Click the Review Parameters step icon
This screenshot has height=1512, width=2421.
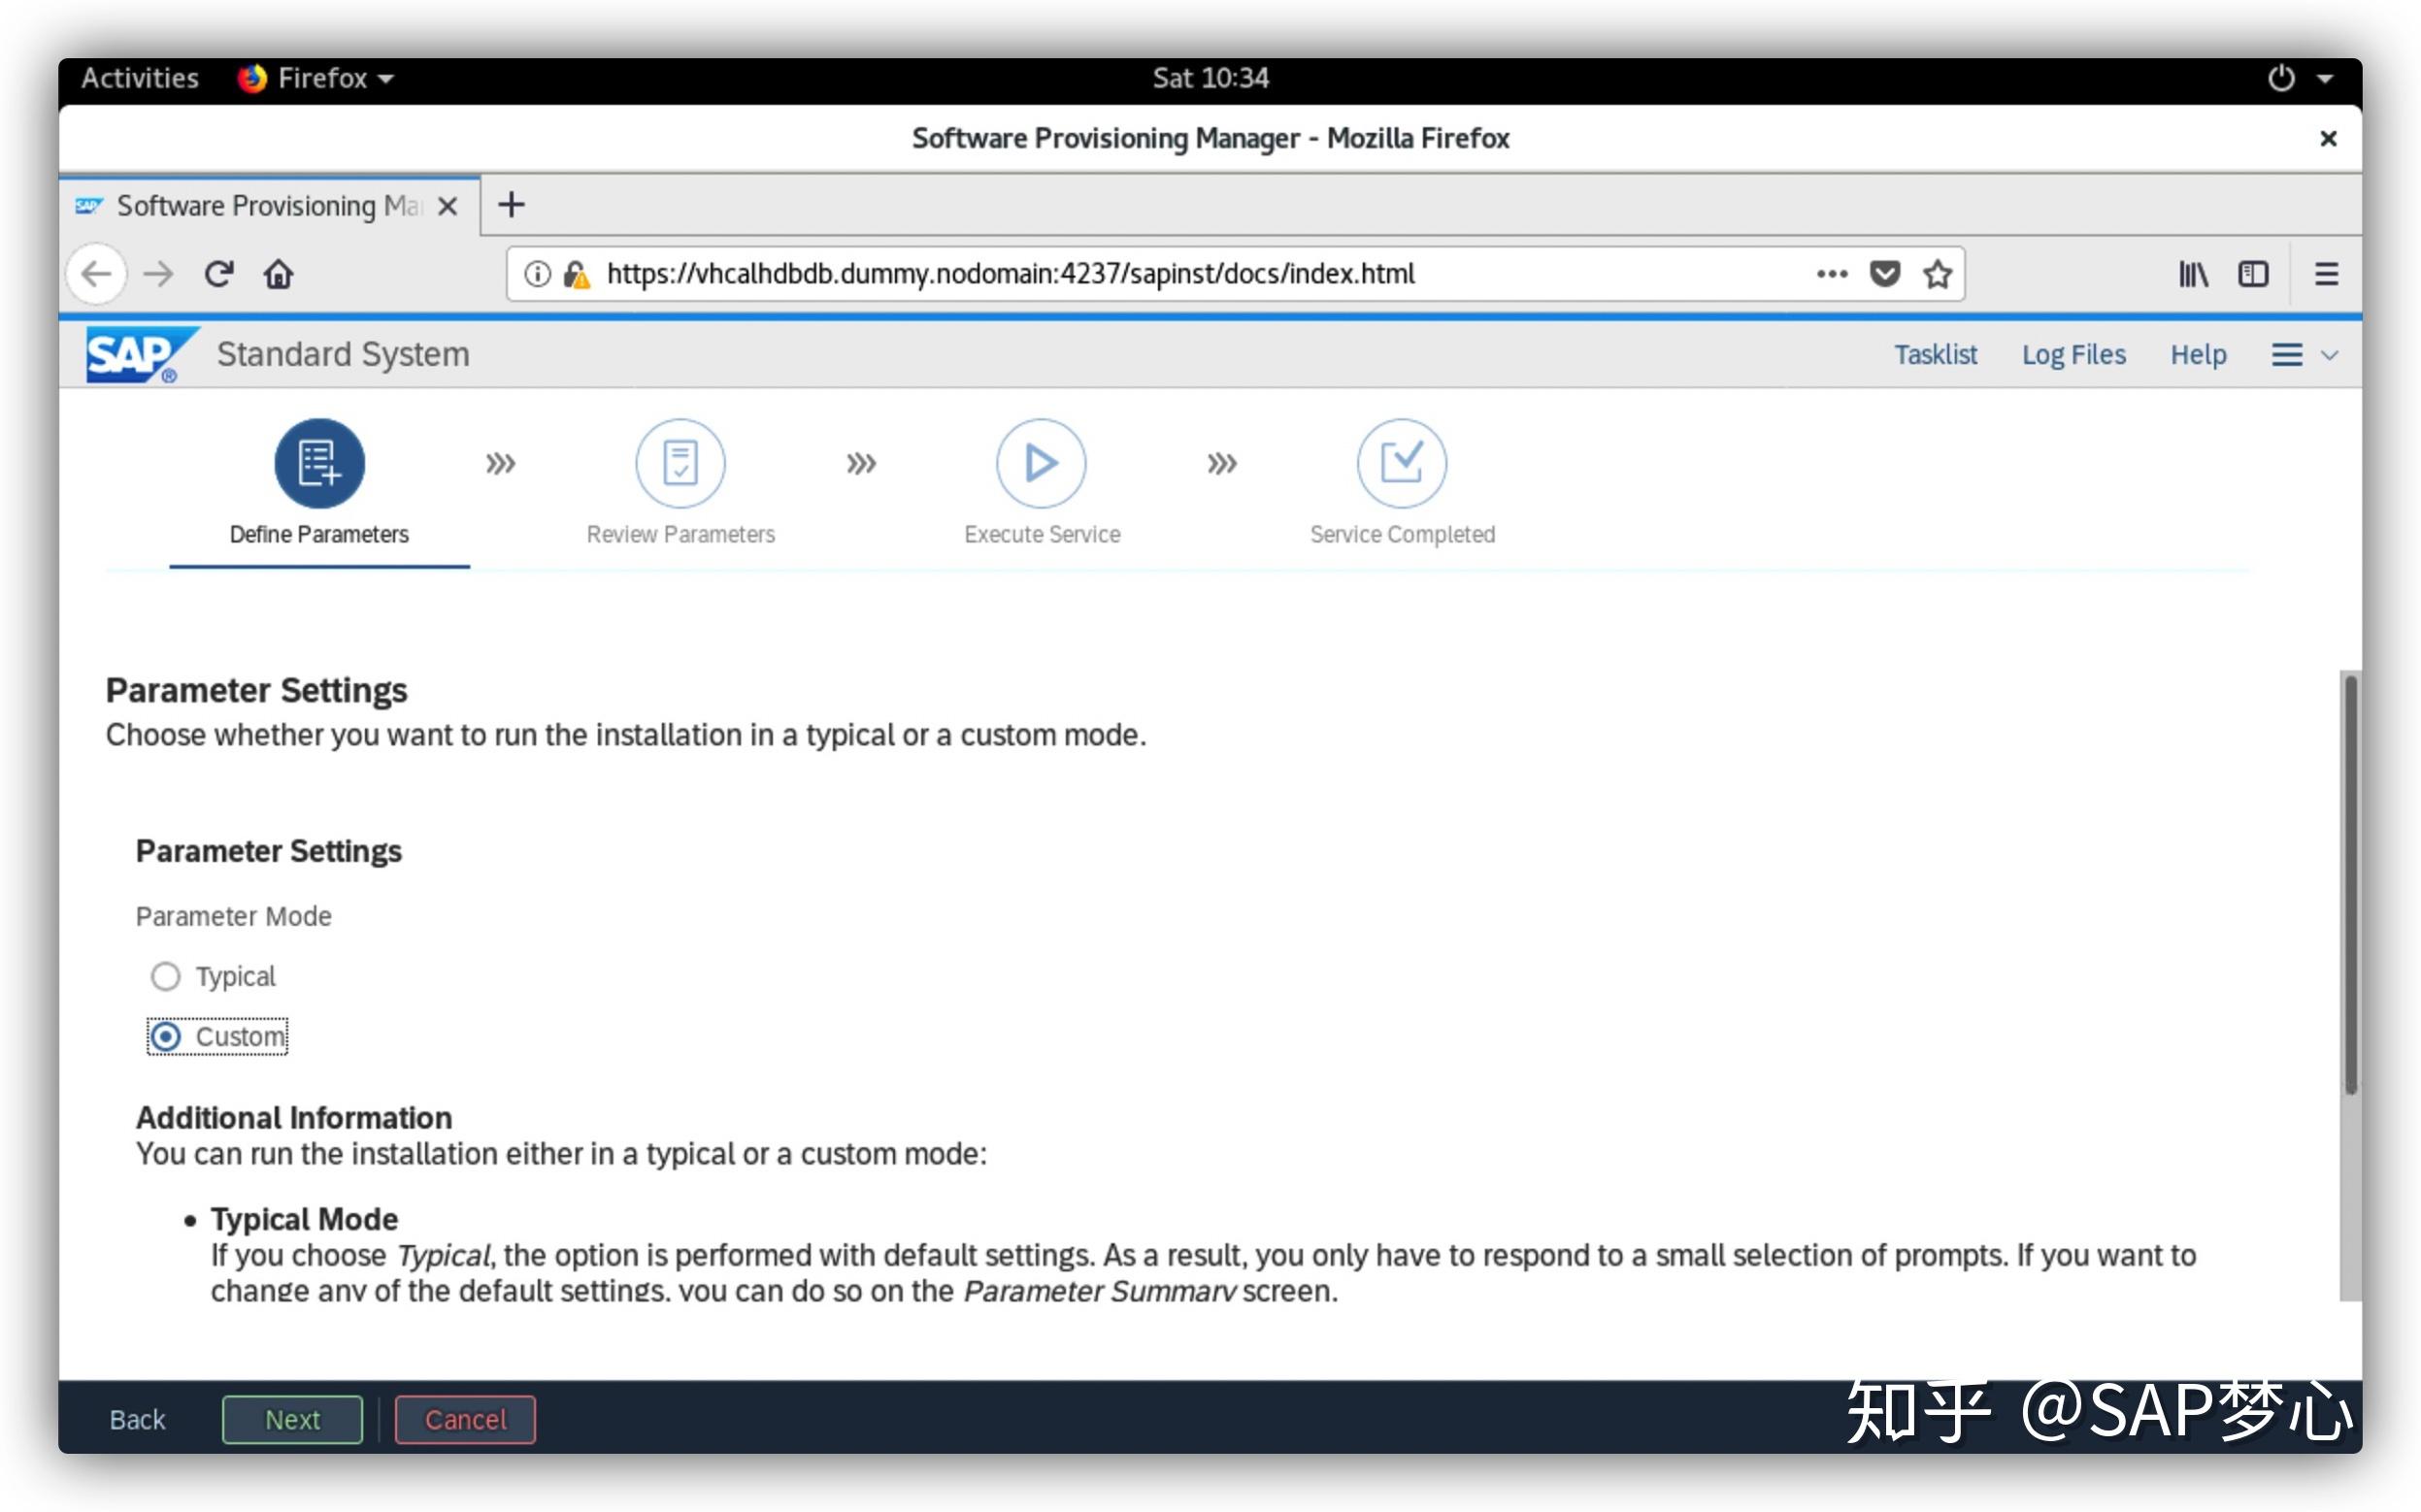click(678, 462)
